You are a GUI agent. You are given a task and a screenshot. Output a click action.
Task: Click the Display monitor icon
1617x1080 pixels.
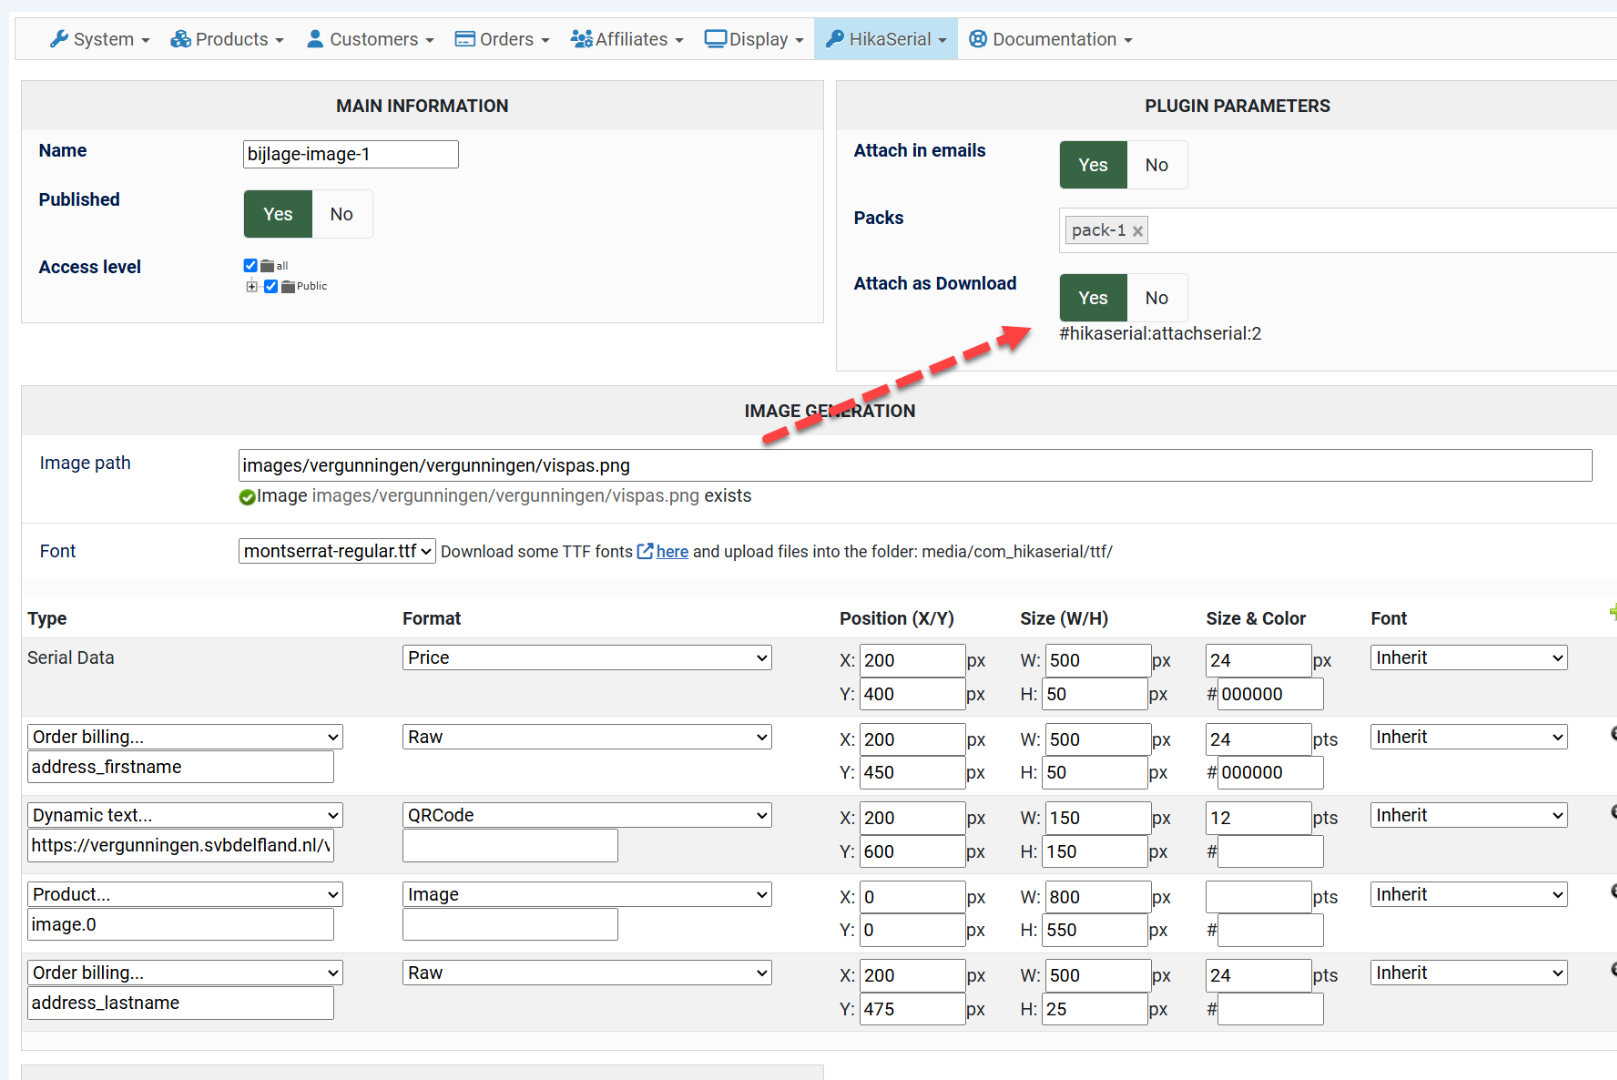coord(715,39)
